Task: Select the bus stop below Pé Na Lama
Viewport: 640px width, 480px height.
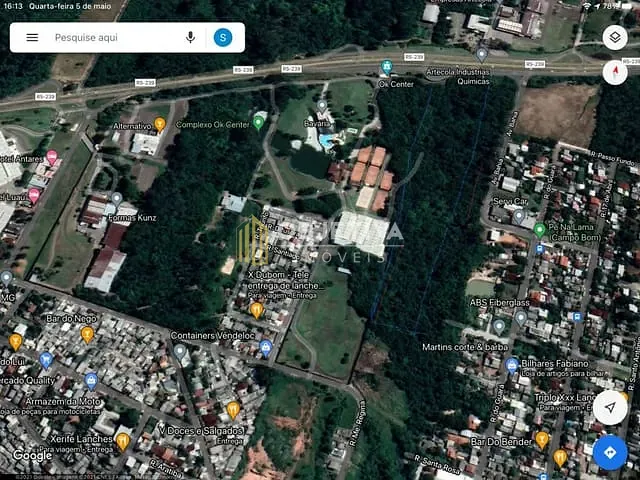Action: coord(540,249)
